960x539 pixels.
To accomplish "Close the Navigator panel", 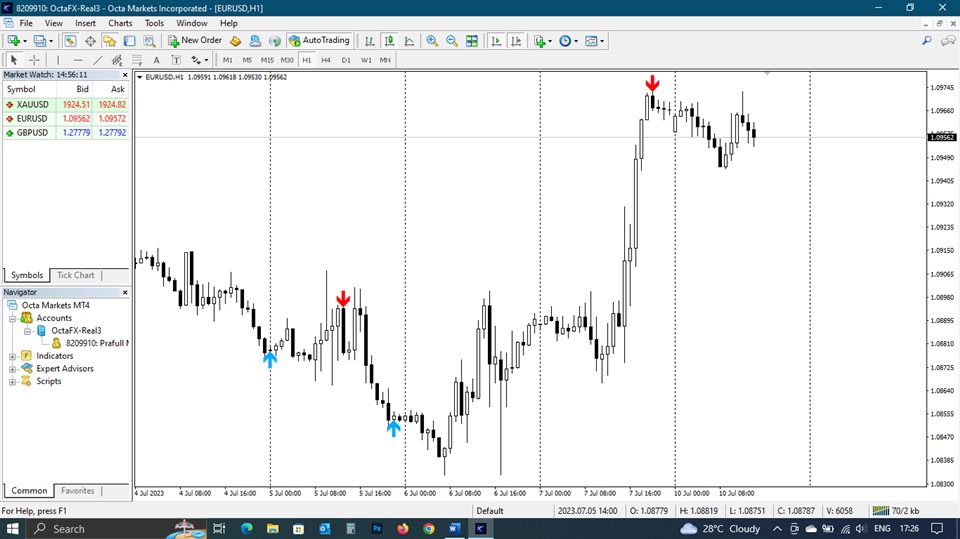I will tap(125, 292).
